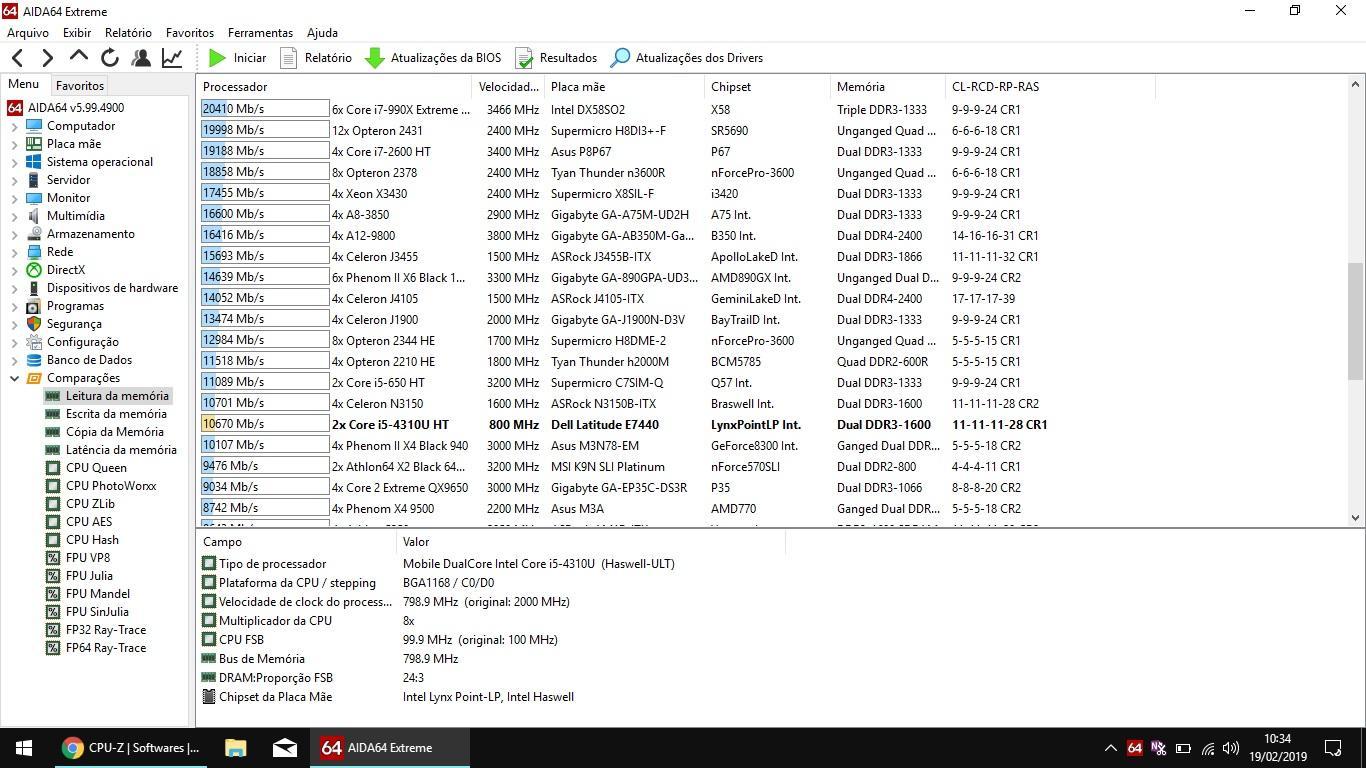The image size is (1366, 768).
Task: Select FP32 Ray-Trace benchmark icon
Action: [x=53, y=630]
